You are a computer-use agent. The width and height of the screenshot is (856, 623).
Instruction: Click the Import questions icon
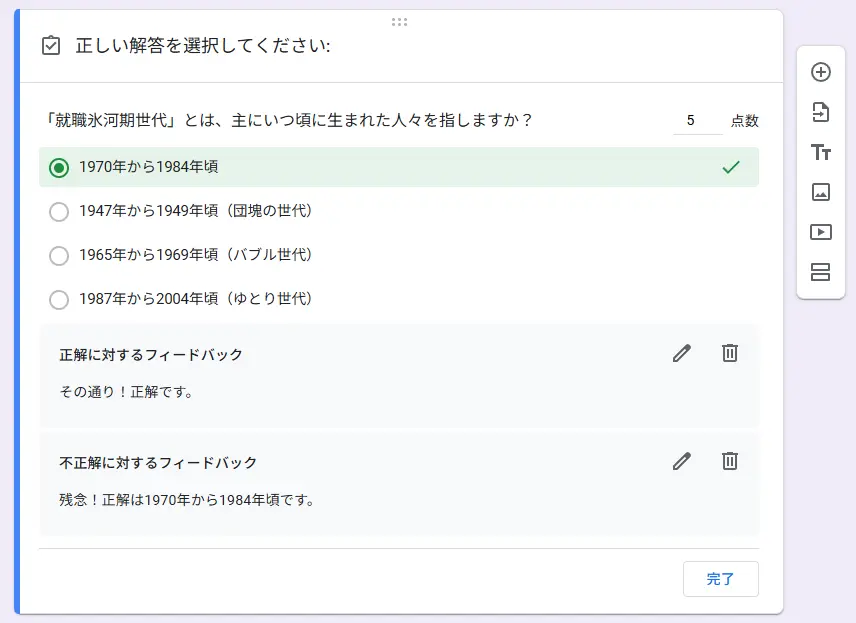click(821, 112)
